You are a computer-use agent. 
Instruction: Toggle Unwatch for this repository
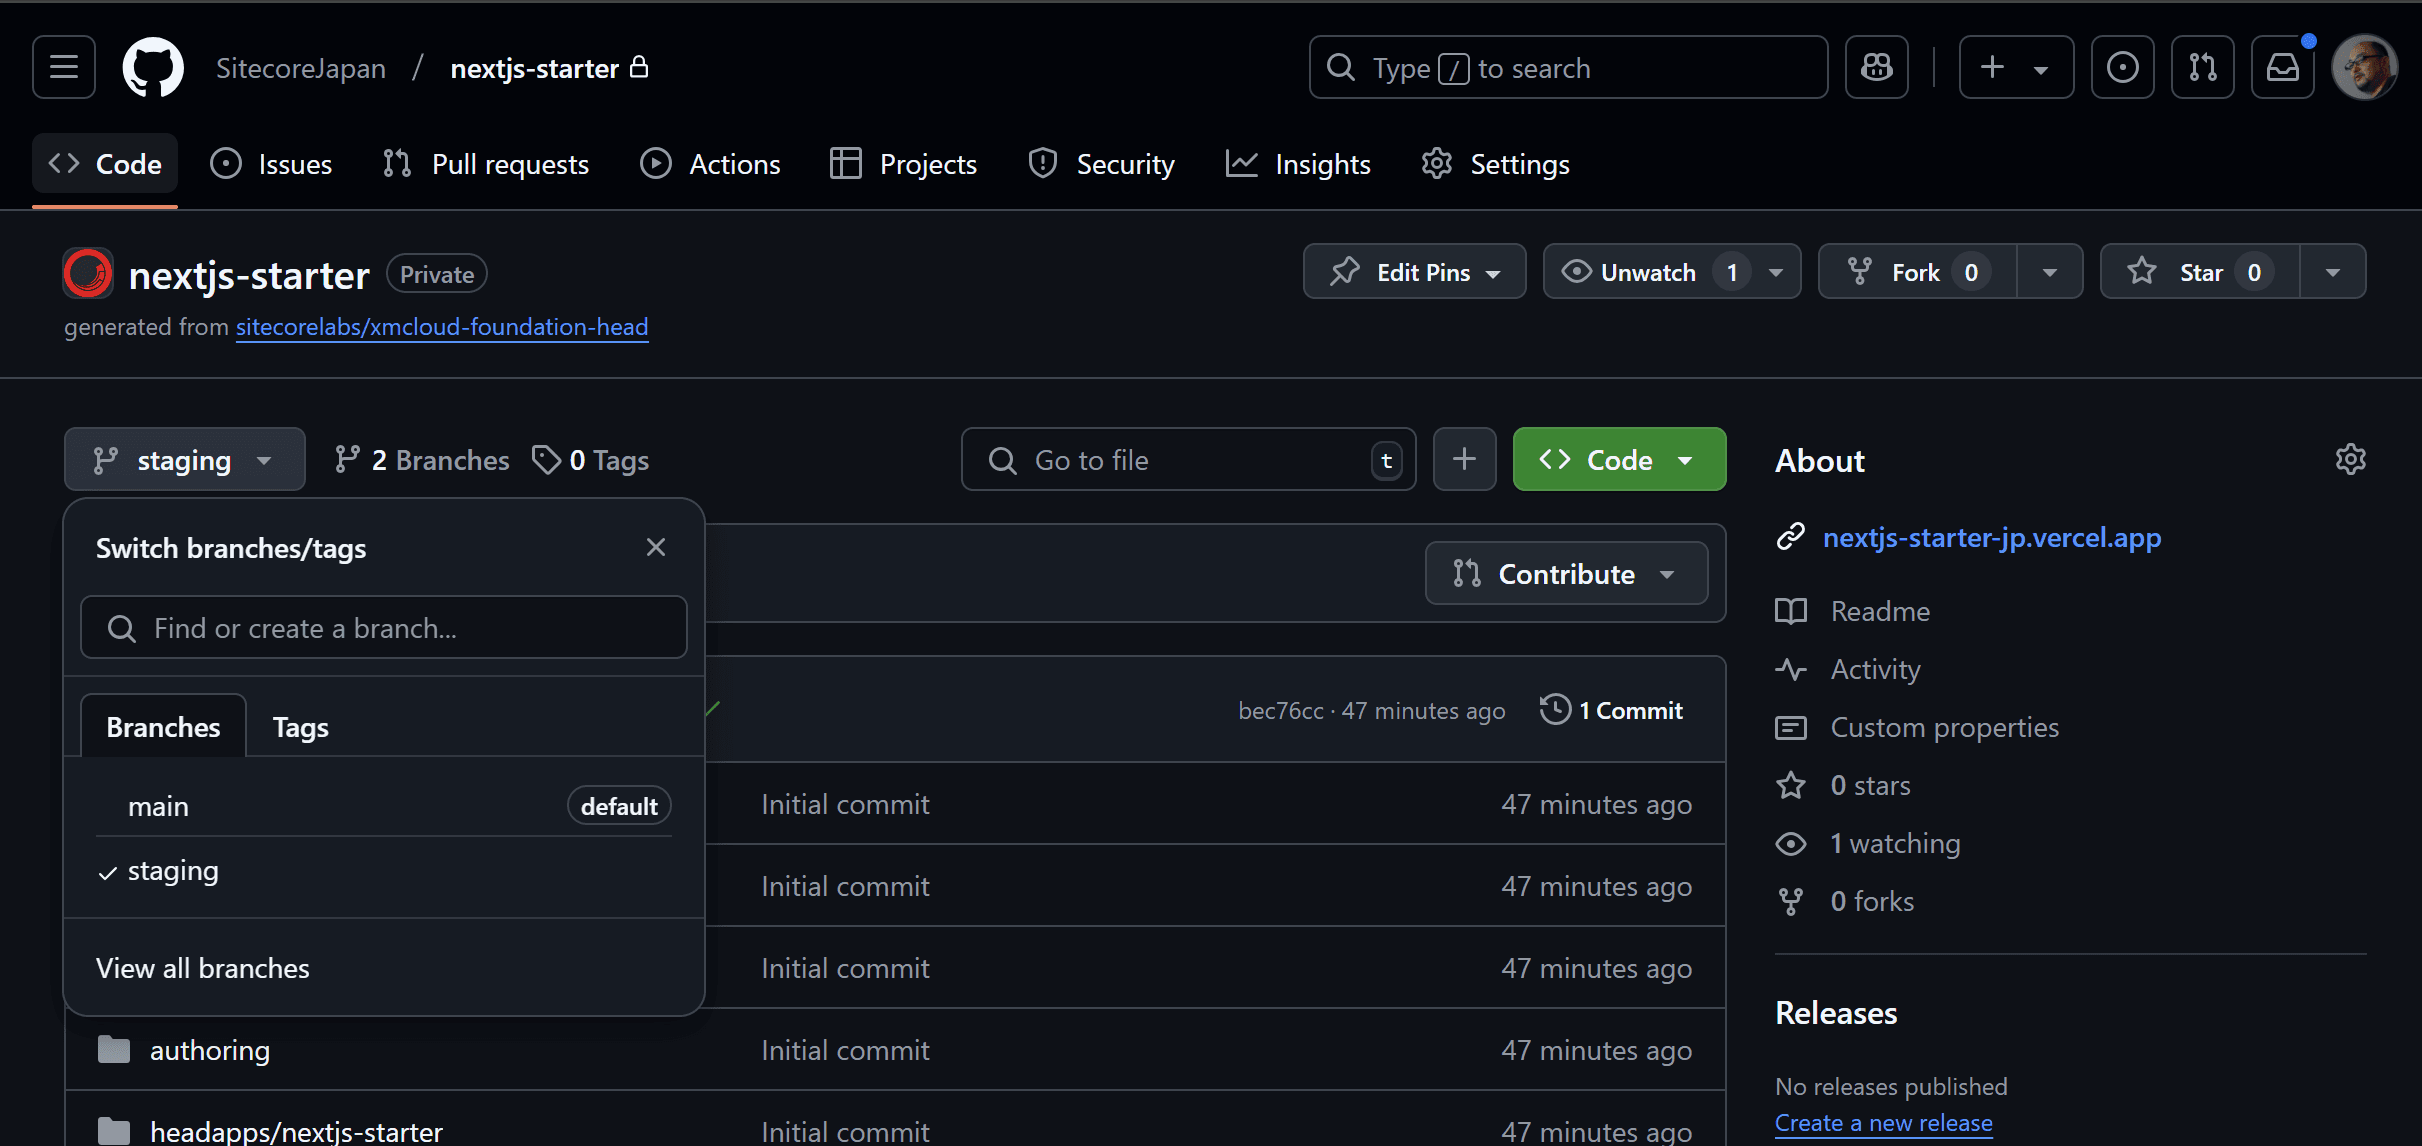pyautogui.click(x=1648, y=272)
